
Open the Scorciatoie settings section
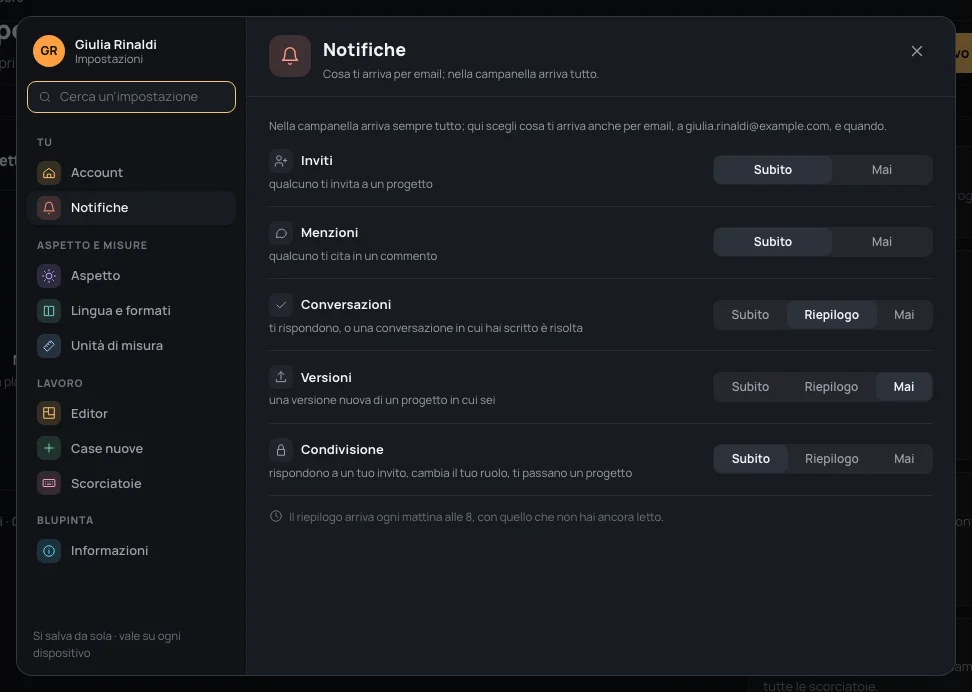coord(131,483)
